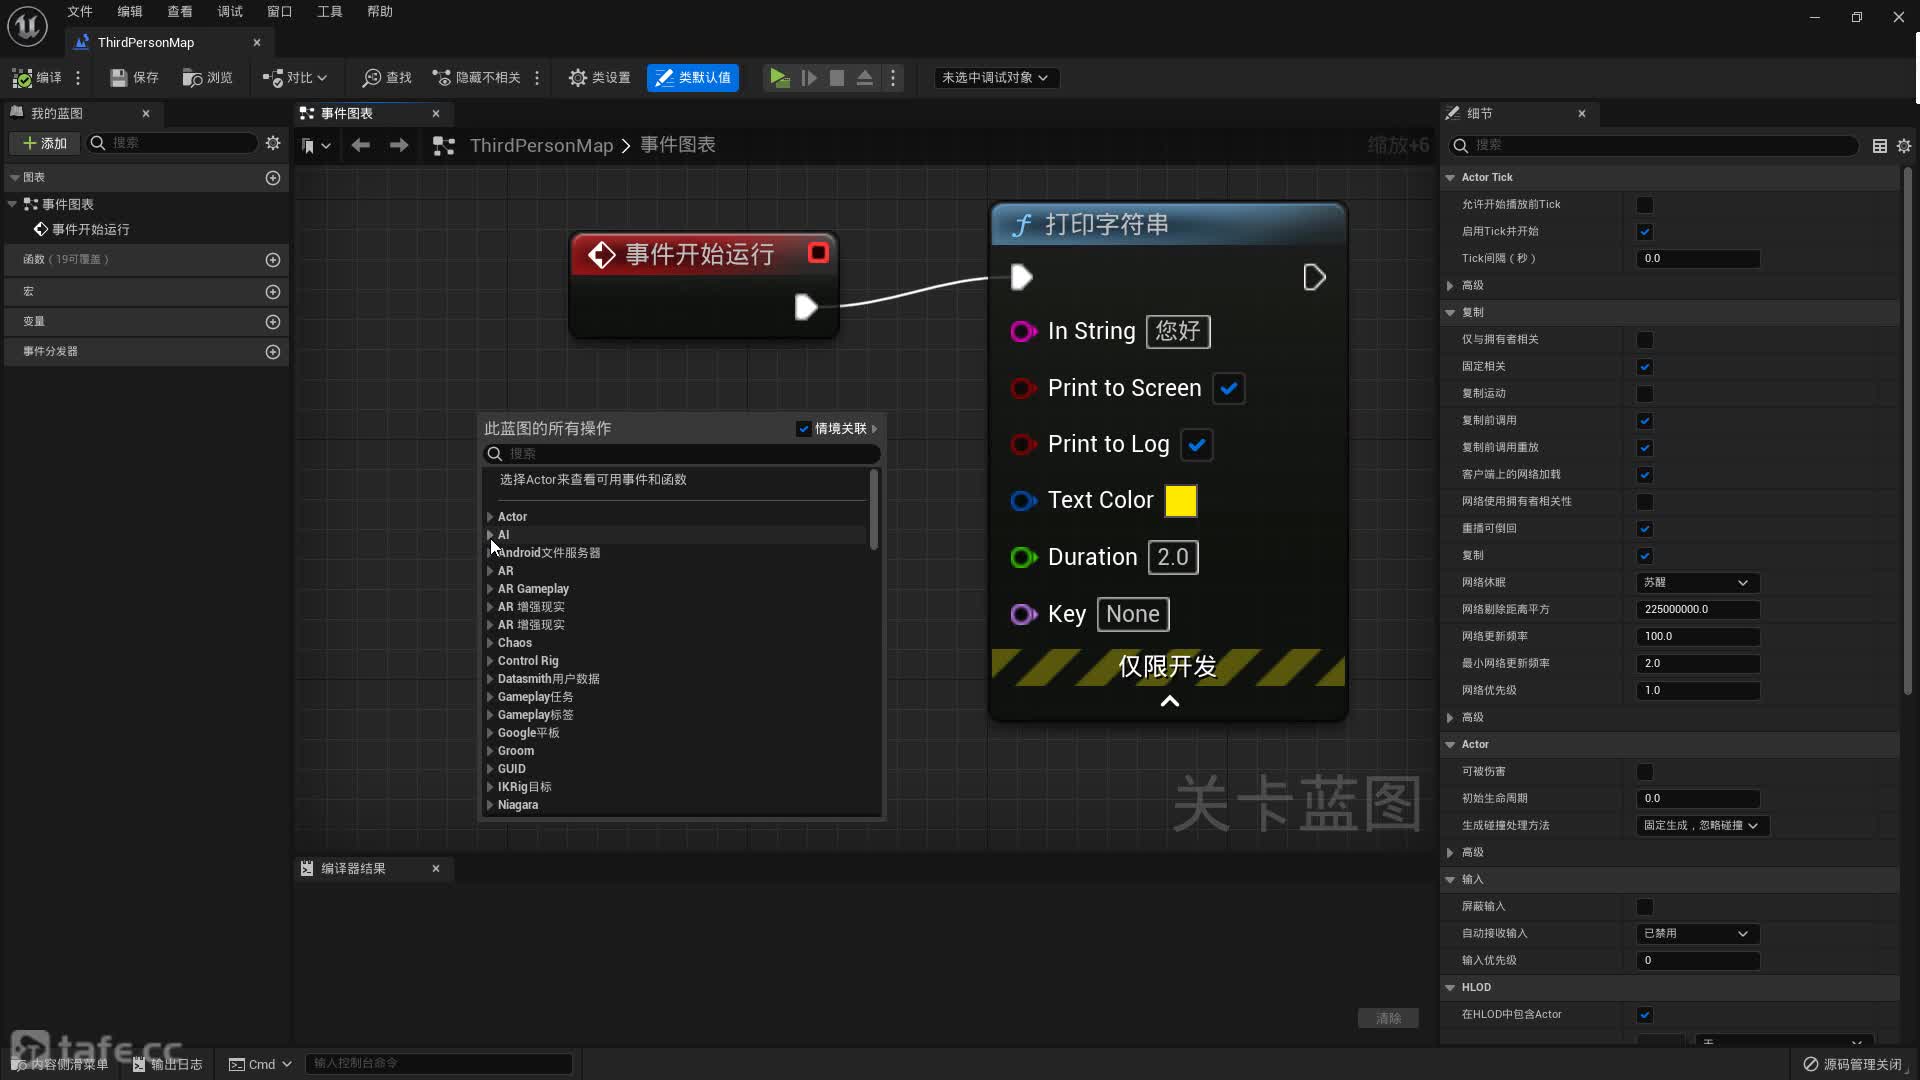Add new graph plus icon (图表)
The width and height of the screenshot is (1920, 1080).
click(273, 177)
